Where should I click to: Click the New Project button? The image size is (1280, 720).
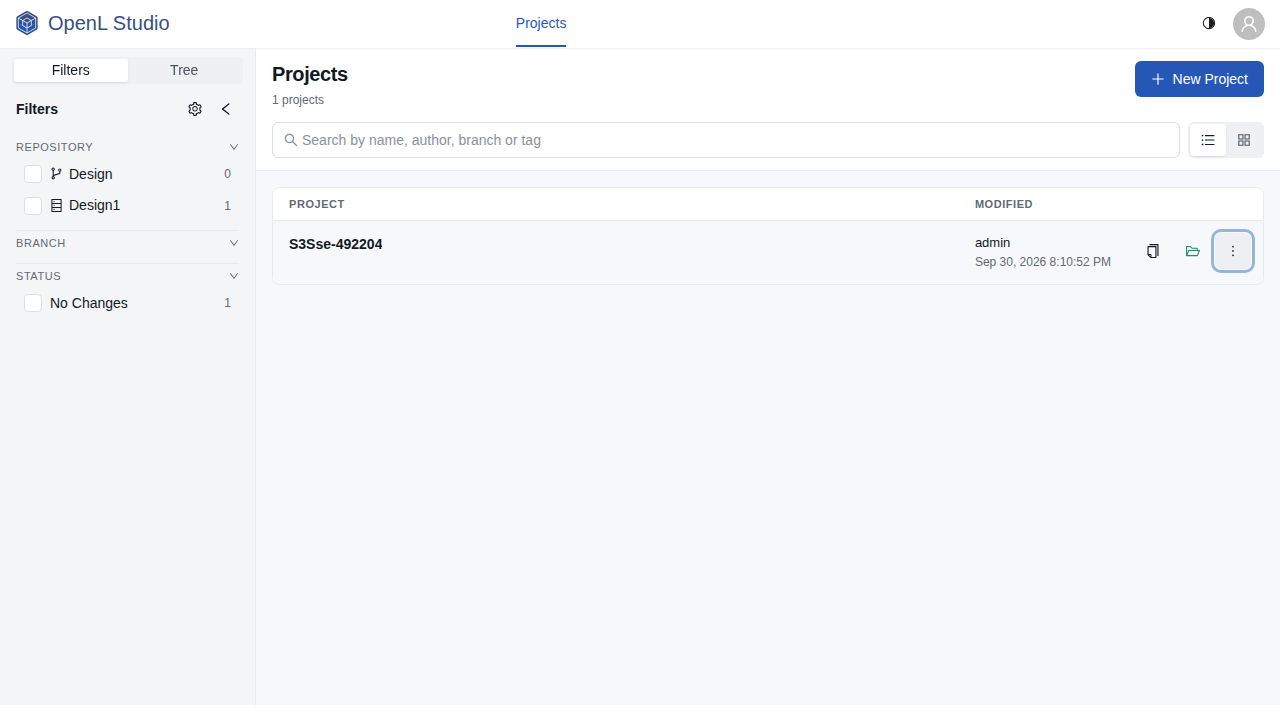(1199, 79)
